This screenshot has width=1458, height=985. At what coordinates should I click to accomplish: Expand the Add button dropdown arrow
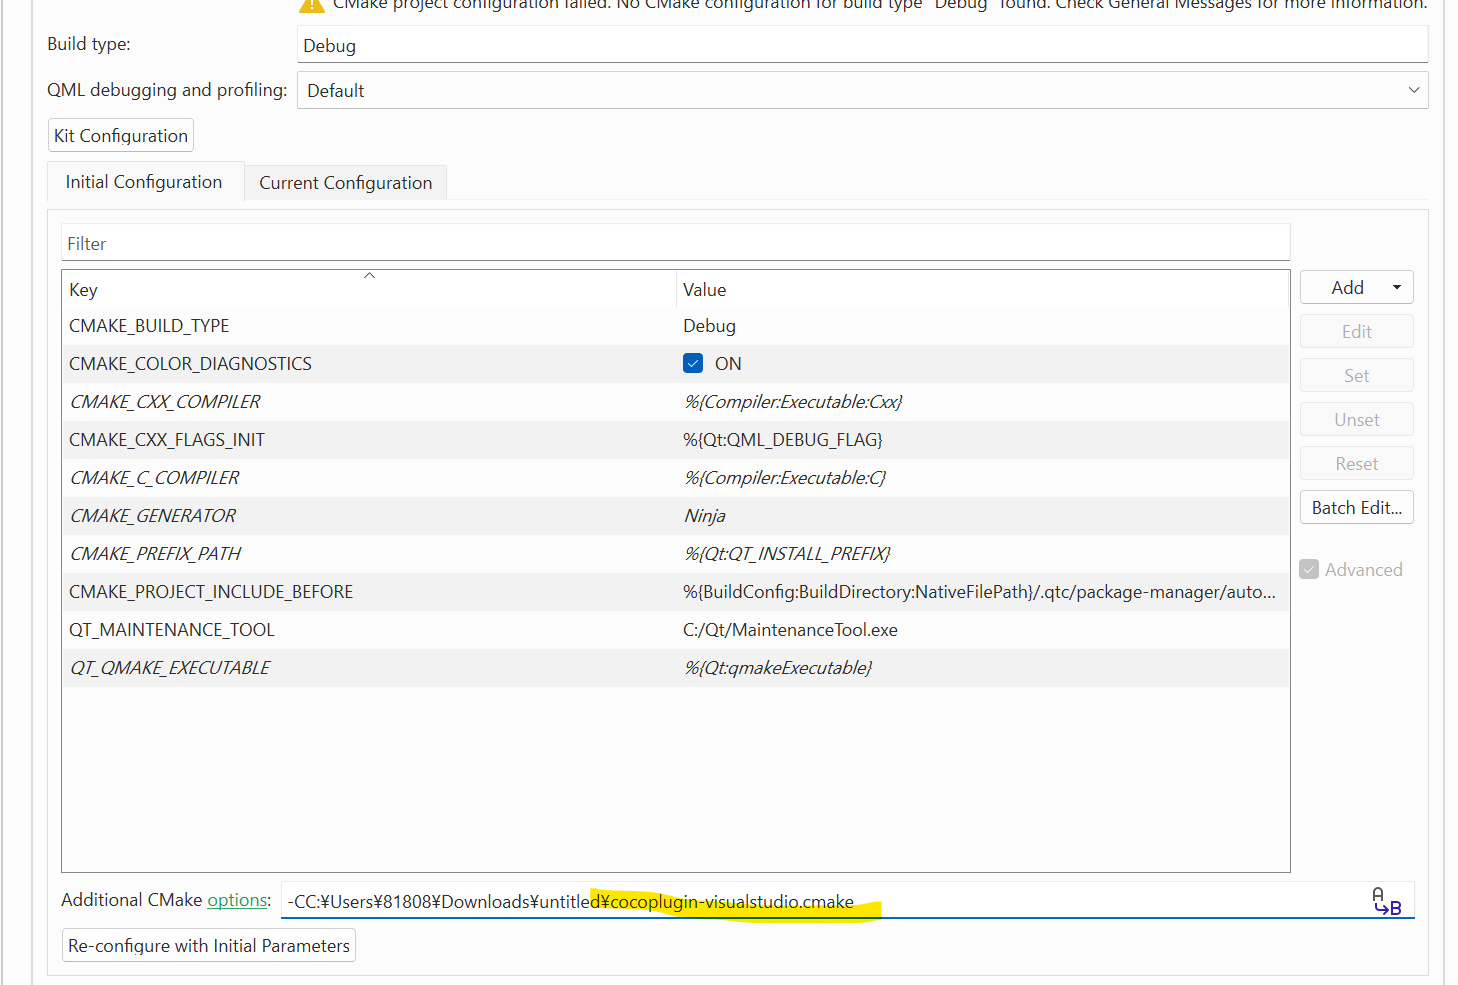[x=1396, y=288]
